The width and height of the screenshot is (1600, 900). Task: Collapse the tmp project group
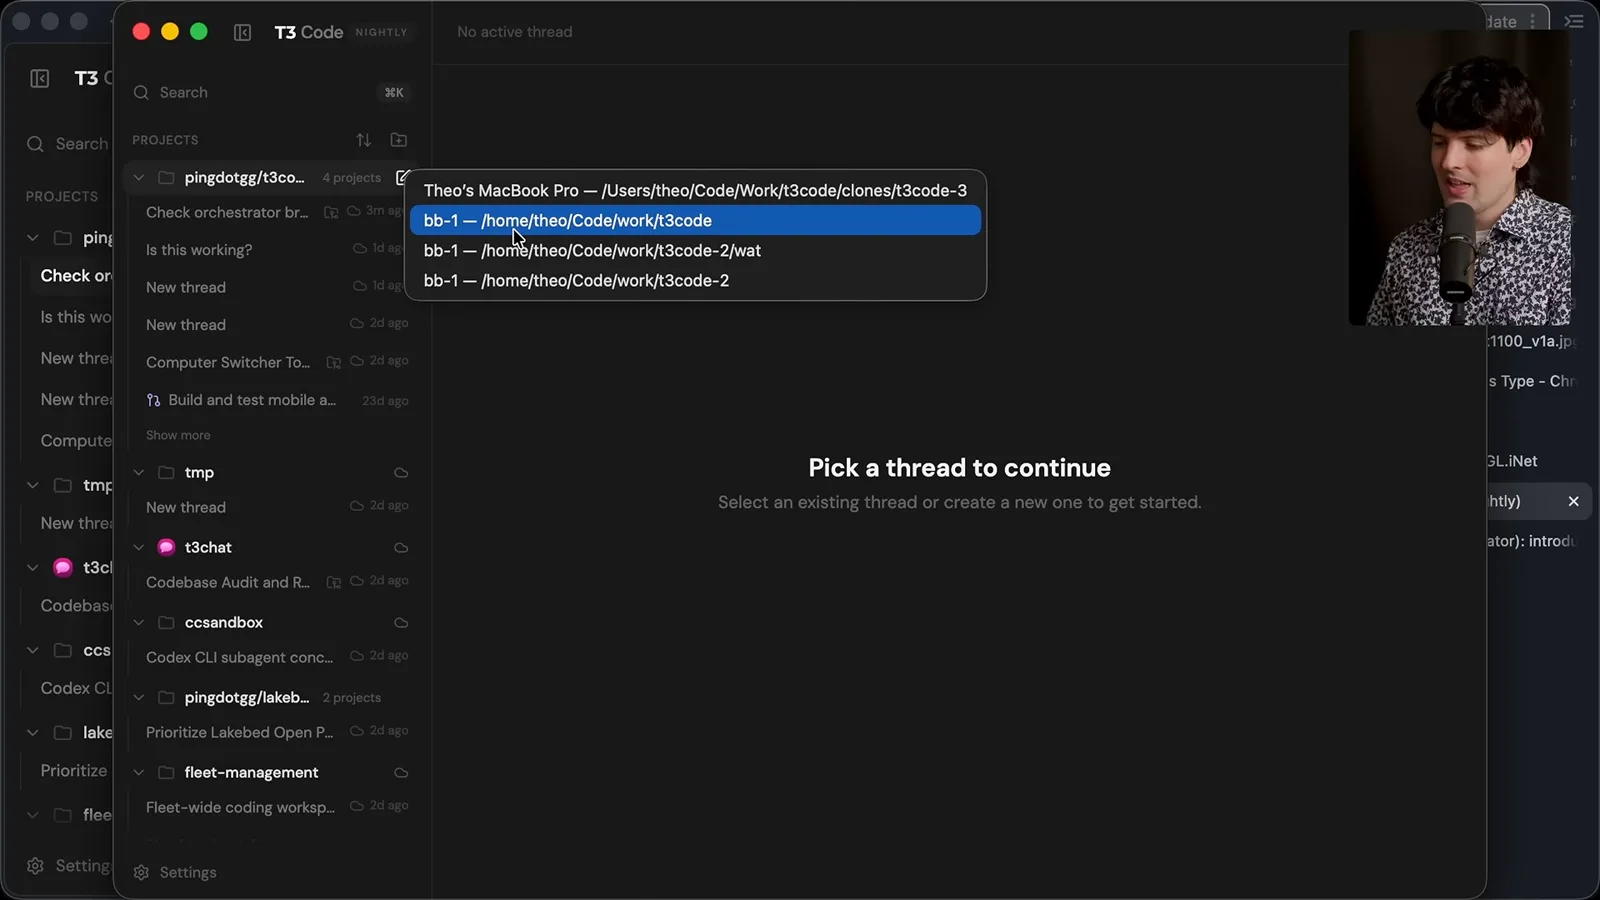click(139, 472)
